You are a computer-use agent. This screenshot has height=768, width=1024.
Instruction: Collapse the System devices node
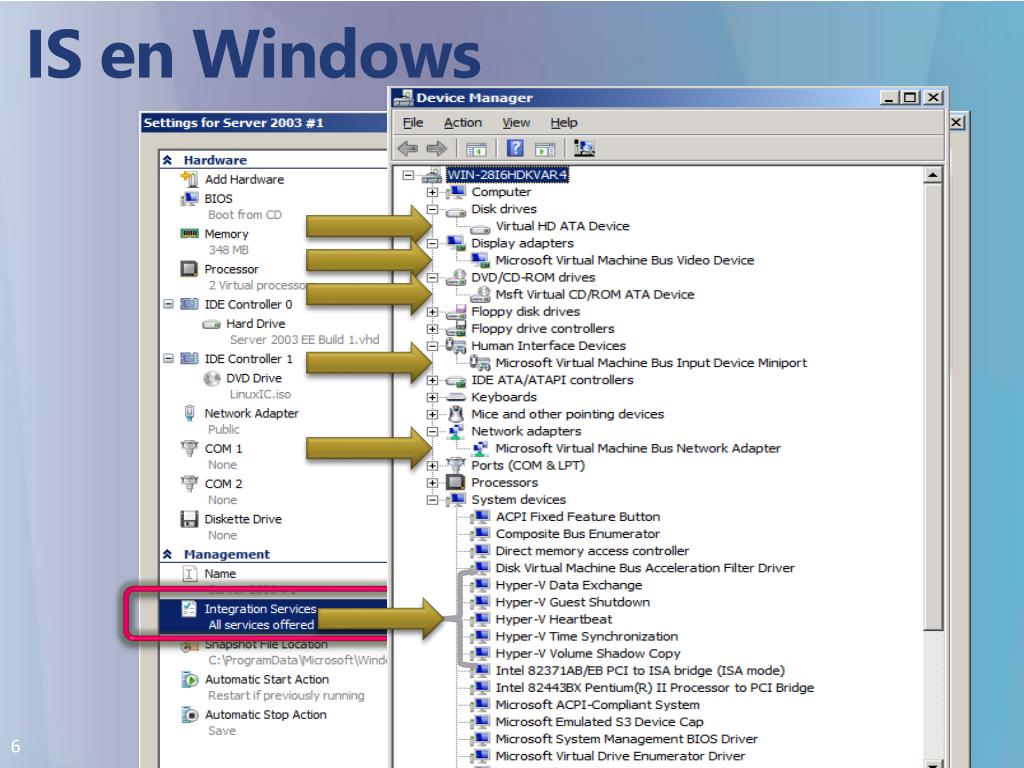[432, 500]
